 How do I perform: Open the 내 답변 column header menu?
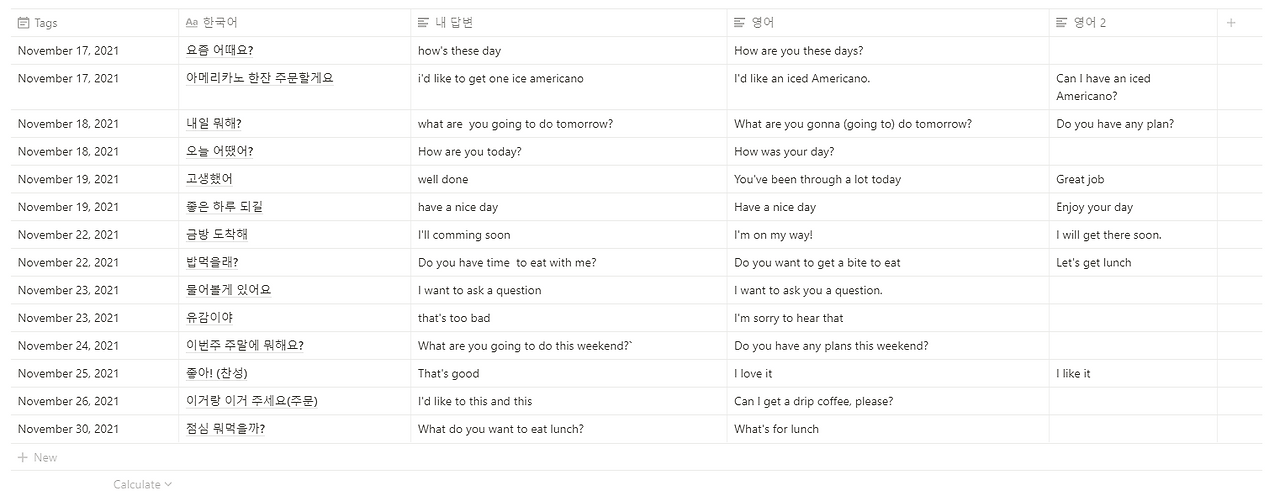(x=569, y=23)
